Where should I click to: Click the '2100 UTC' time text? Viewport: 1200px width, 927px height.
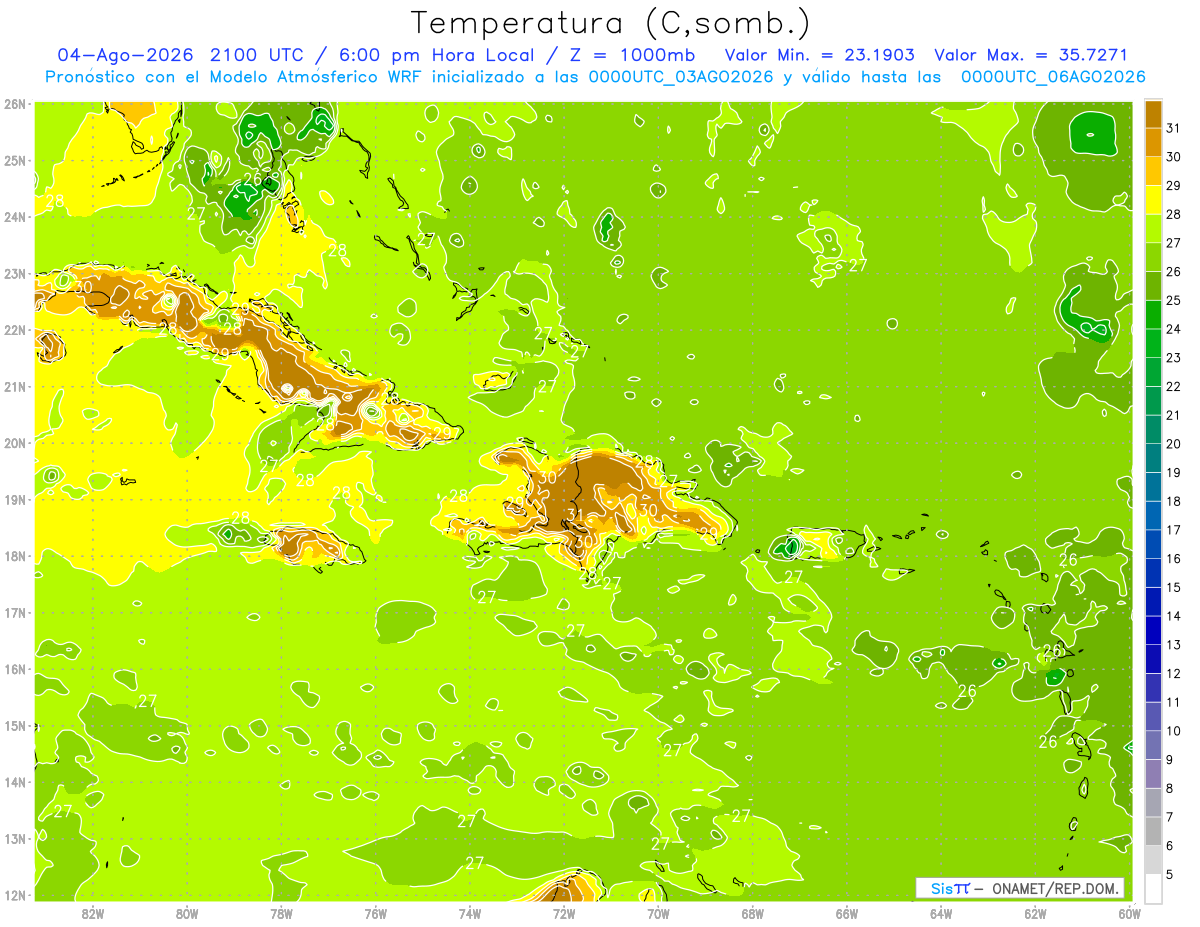tap(257, 55)
